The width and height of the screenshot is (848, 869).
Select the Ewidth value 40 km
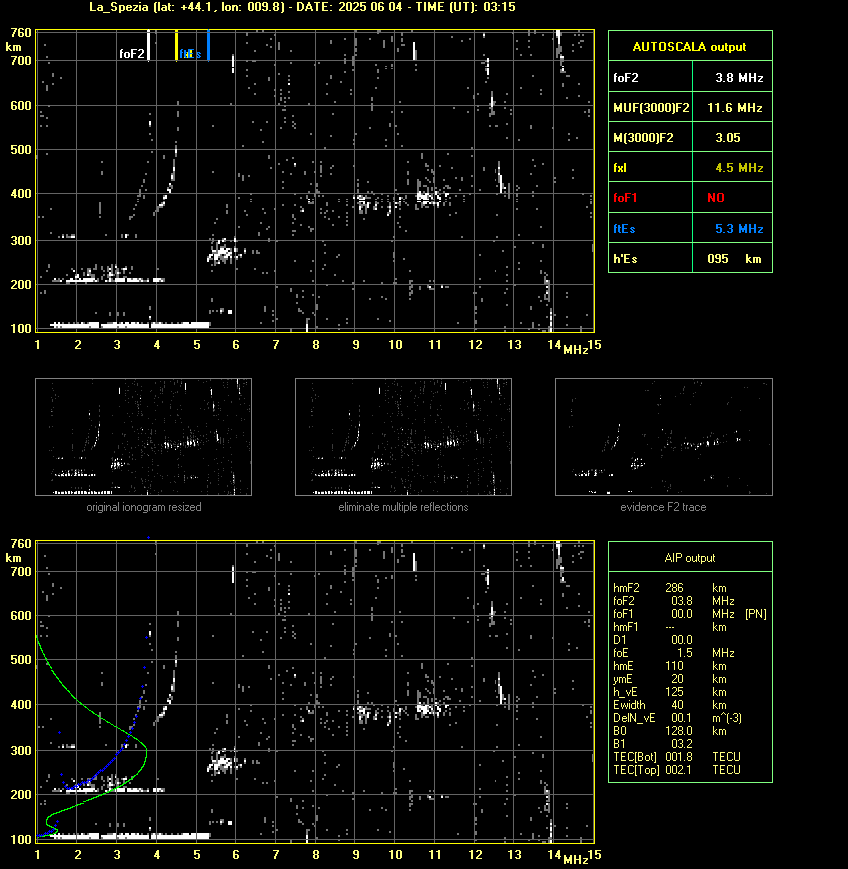click(x=698, y=705)
